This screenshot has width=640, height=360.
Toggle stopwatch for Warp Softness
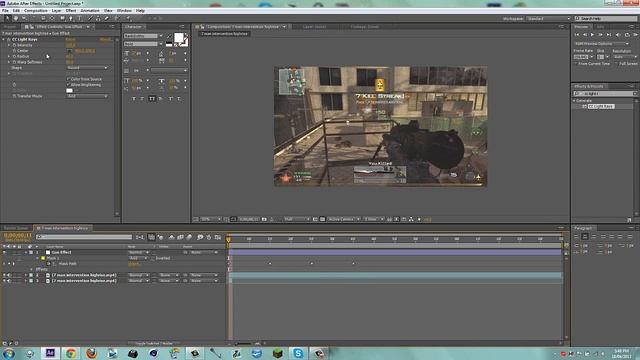pos(14,62)
